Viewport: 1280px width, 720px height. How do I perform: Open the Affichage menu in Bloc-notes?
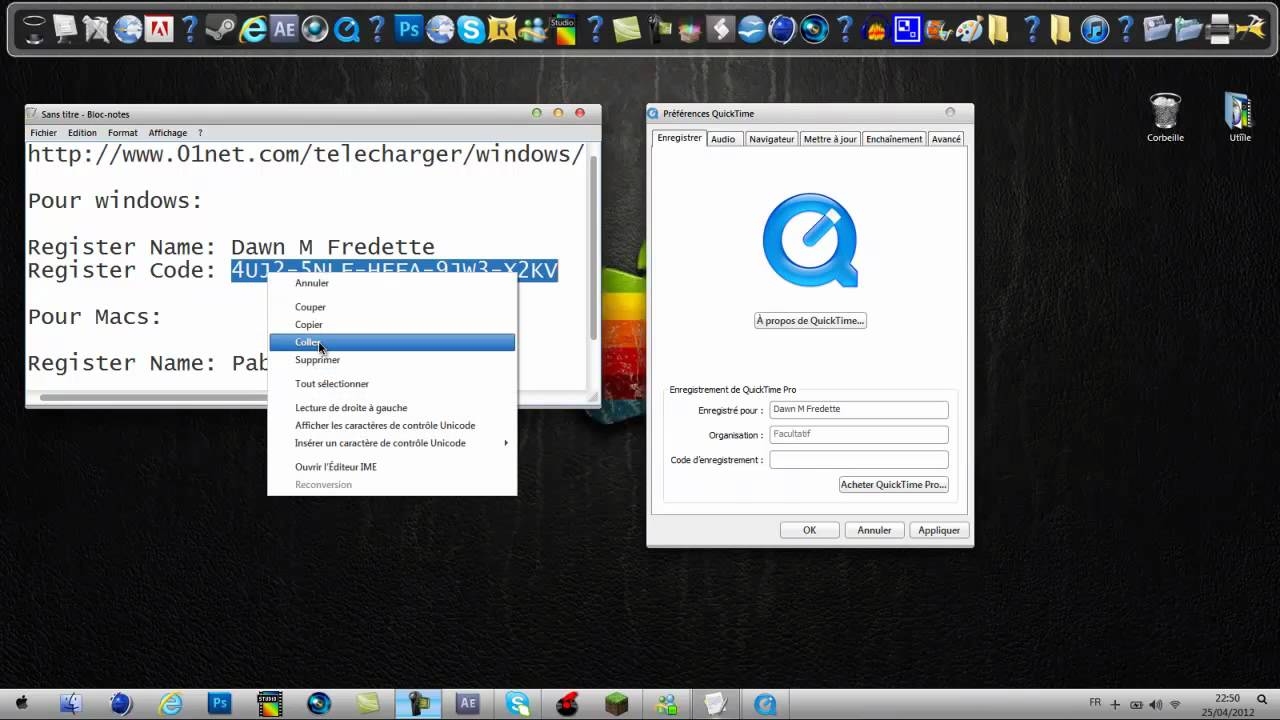click(168, 133)
